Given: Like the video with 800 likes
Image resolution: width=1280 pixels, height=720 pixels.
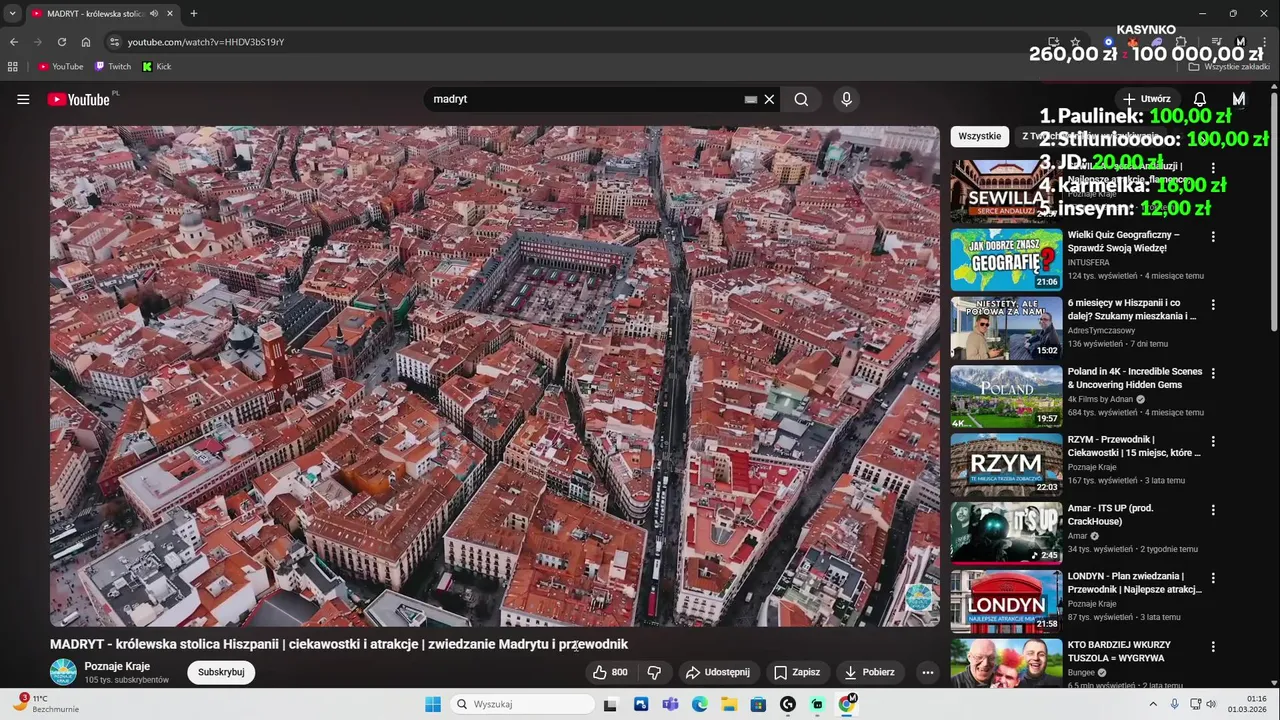Looking at the screenshot, I should click(x=610, y=672).
